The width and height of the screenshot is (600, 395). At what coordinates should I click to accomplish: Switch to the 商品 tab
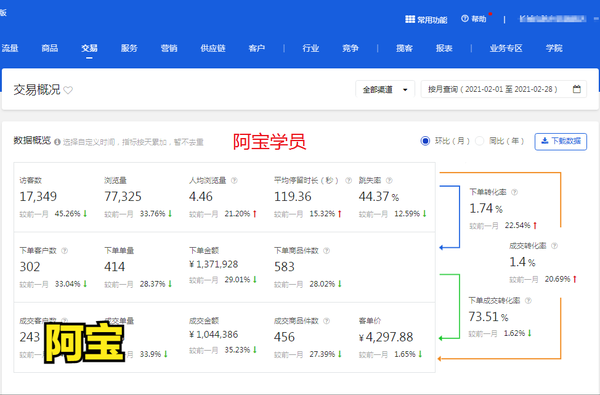pos(50,48)
